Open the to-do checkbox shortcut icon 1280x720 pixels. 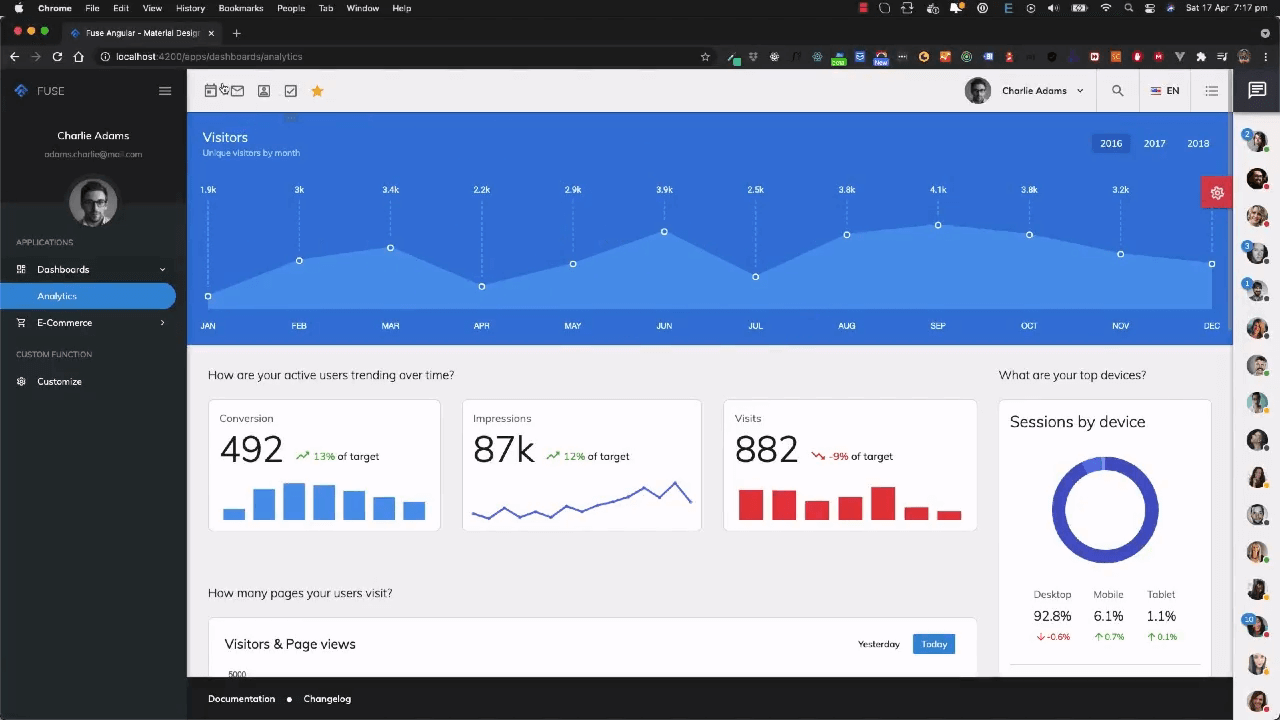click(x=291, y=91)
